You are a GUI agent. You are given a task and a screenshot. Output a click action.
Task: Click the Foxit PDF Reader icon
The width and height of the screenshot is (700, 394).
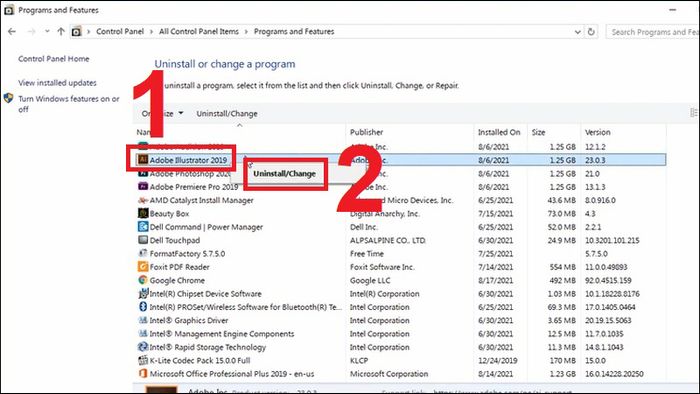pyautogui.click(x=143, y=266)
